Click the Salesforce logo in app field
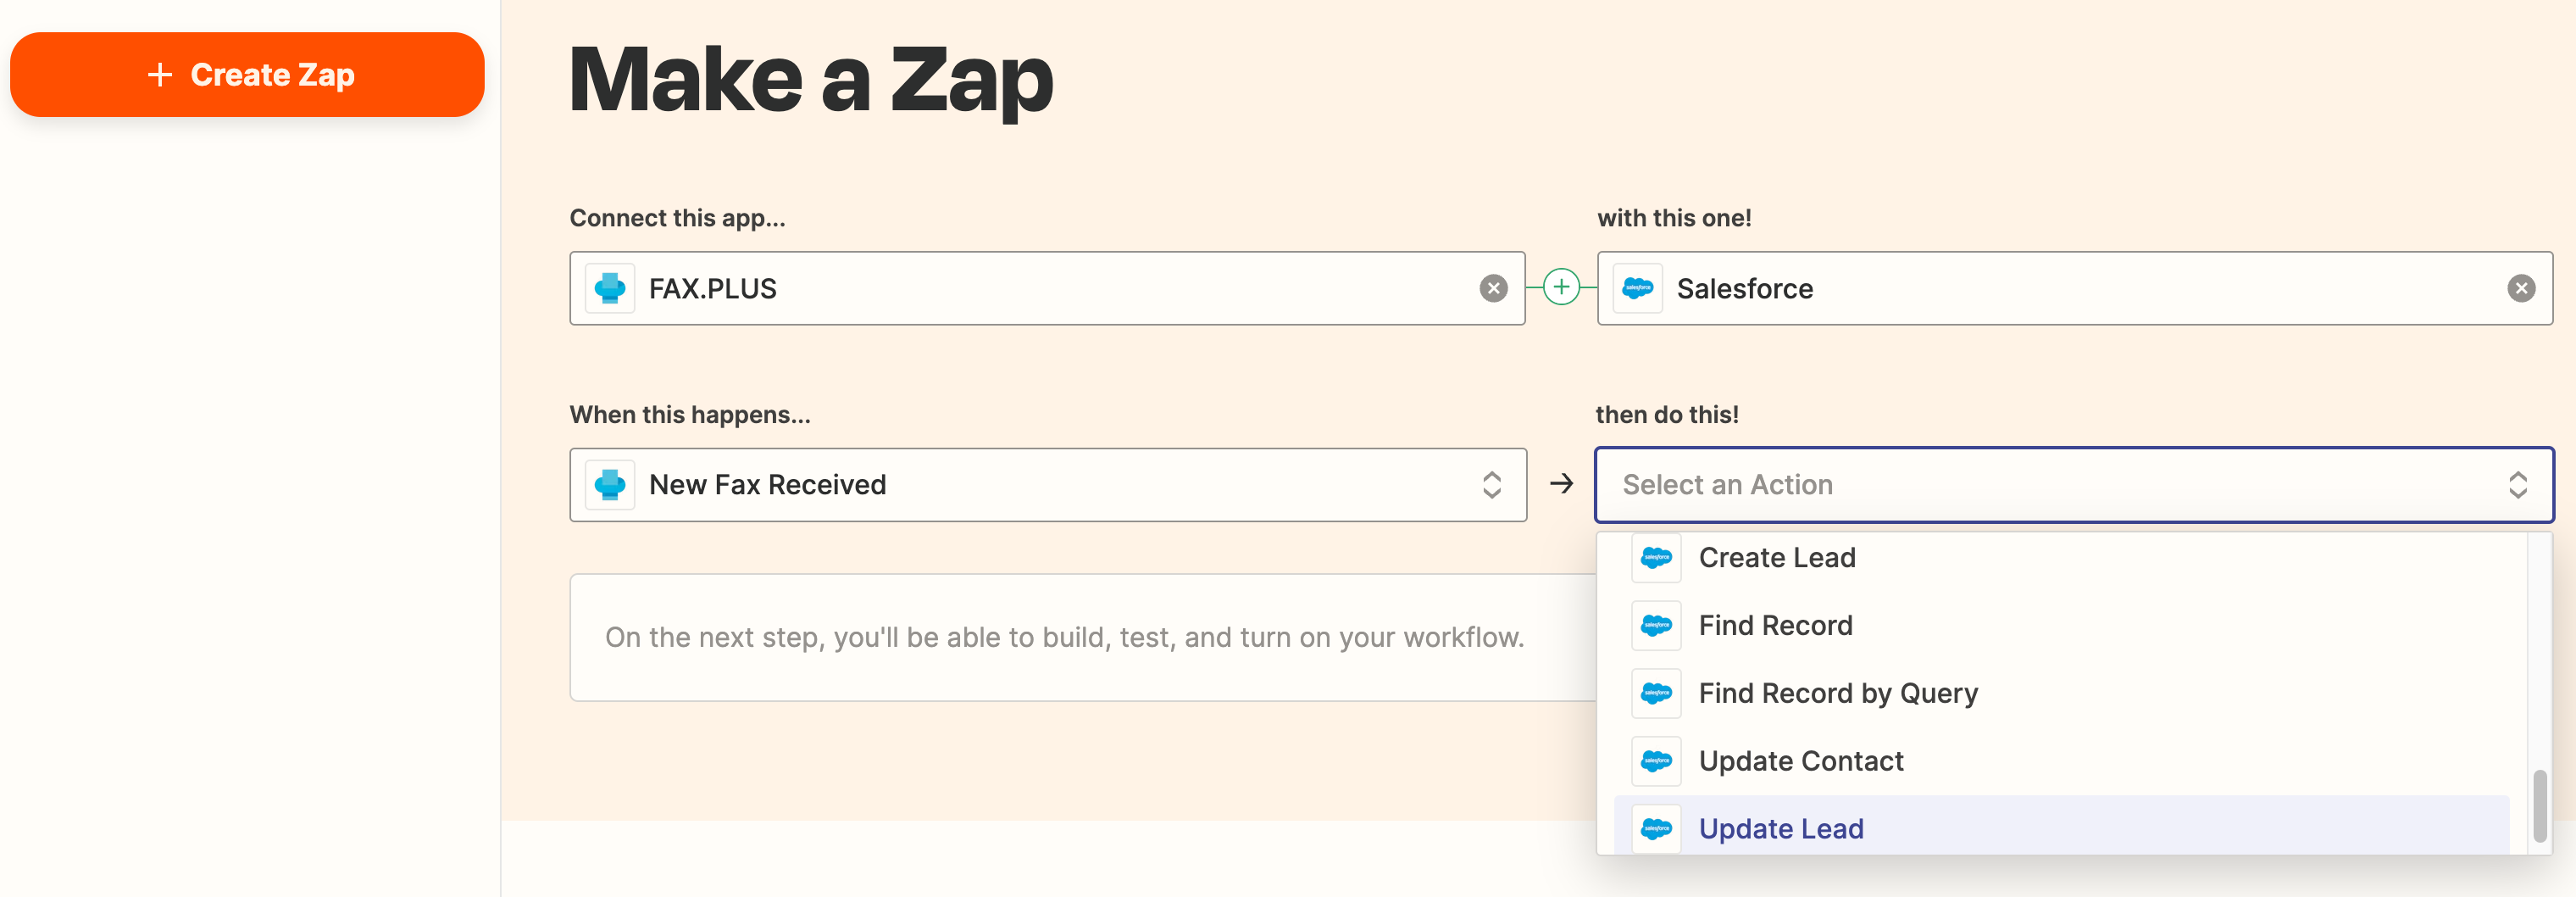2576x897 pixels. pyautogui.click(x=1638, y=289)
